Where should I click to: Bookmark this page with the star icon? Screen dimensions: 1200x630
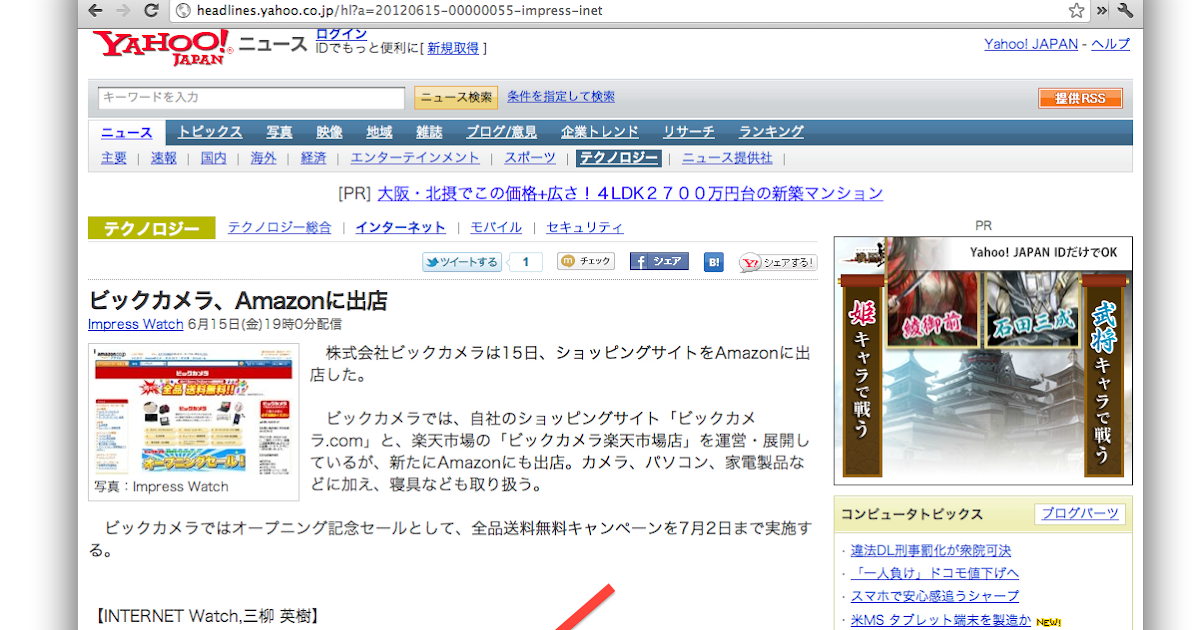[1076, 11]
